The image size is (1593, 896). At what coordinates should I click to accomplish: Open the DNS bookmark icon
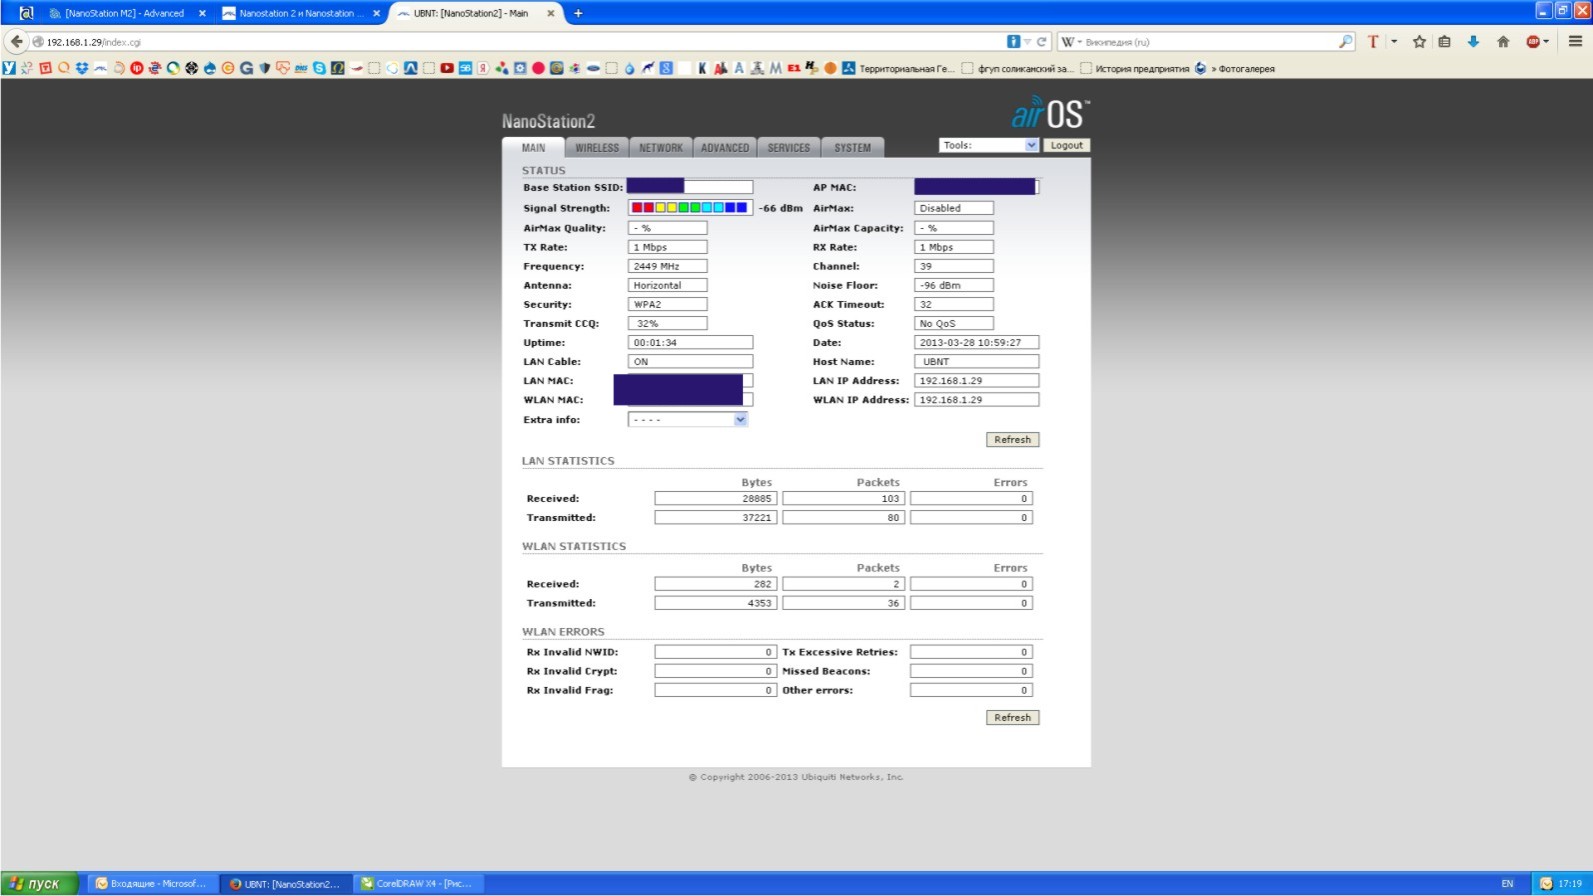click(x=301, y=68)
